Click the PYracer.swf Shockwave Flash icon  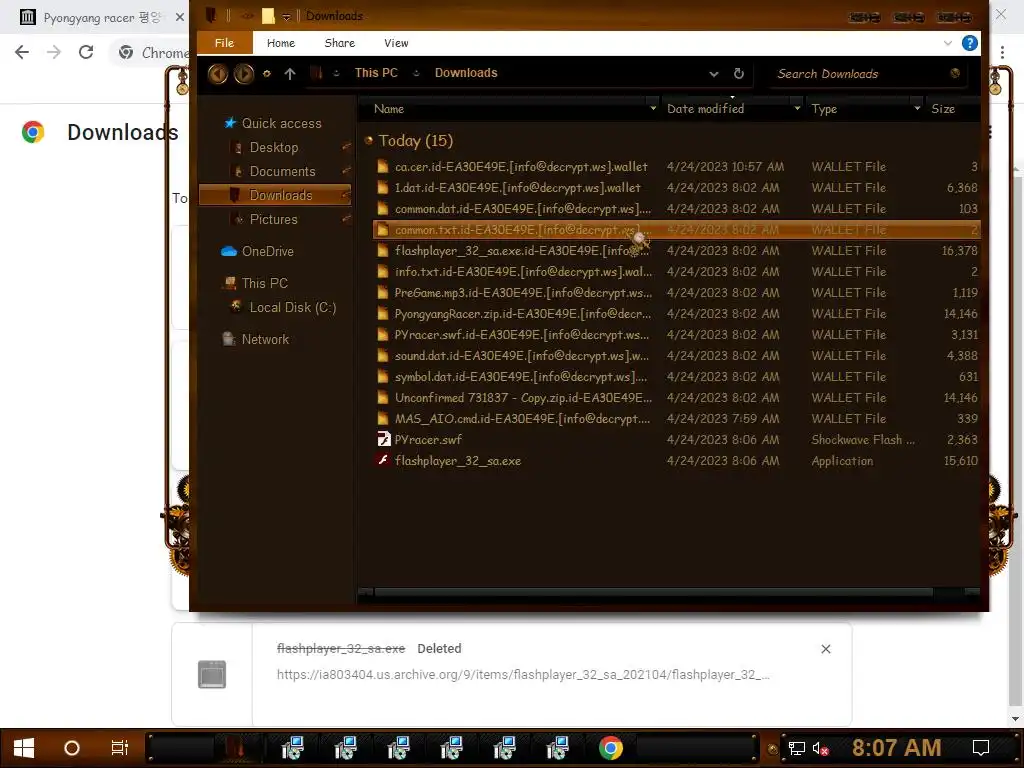click(x=383, y=439)
